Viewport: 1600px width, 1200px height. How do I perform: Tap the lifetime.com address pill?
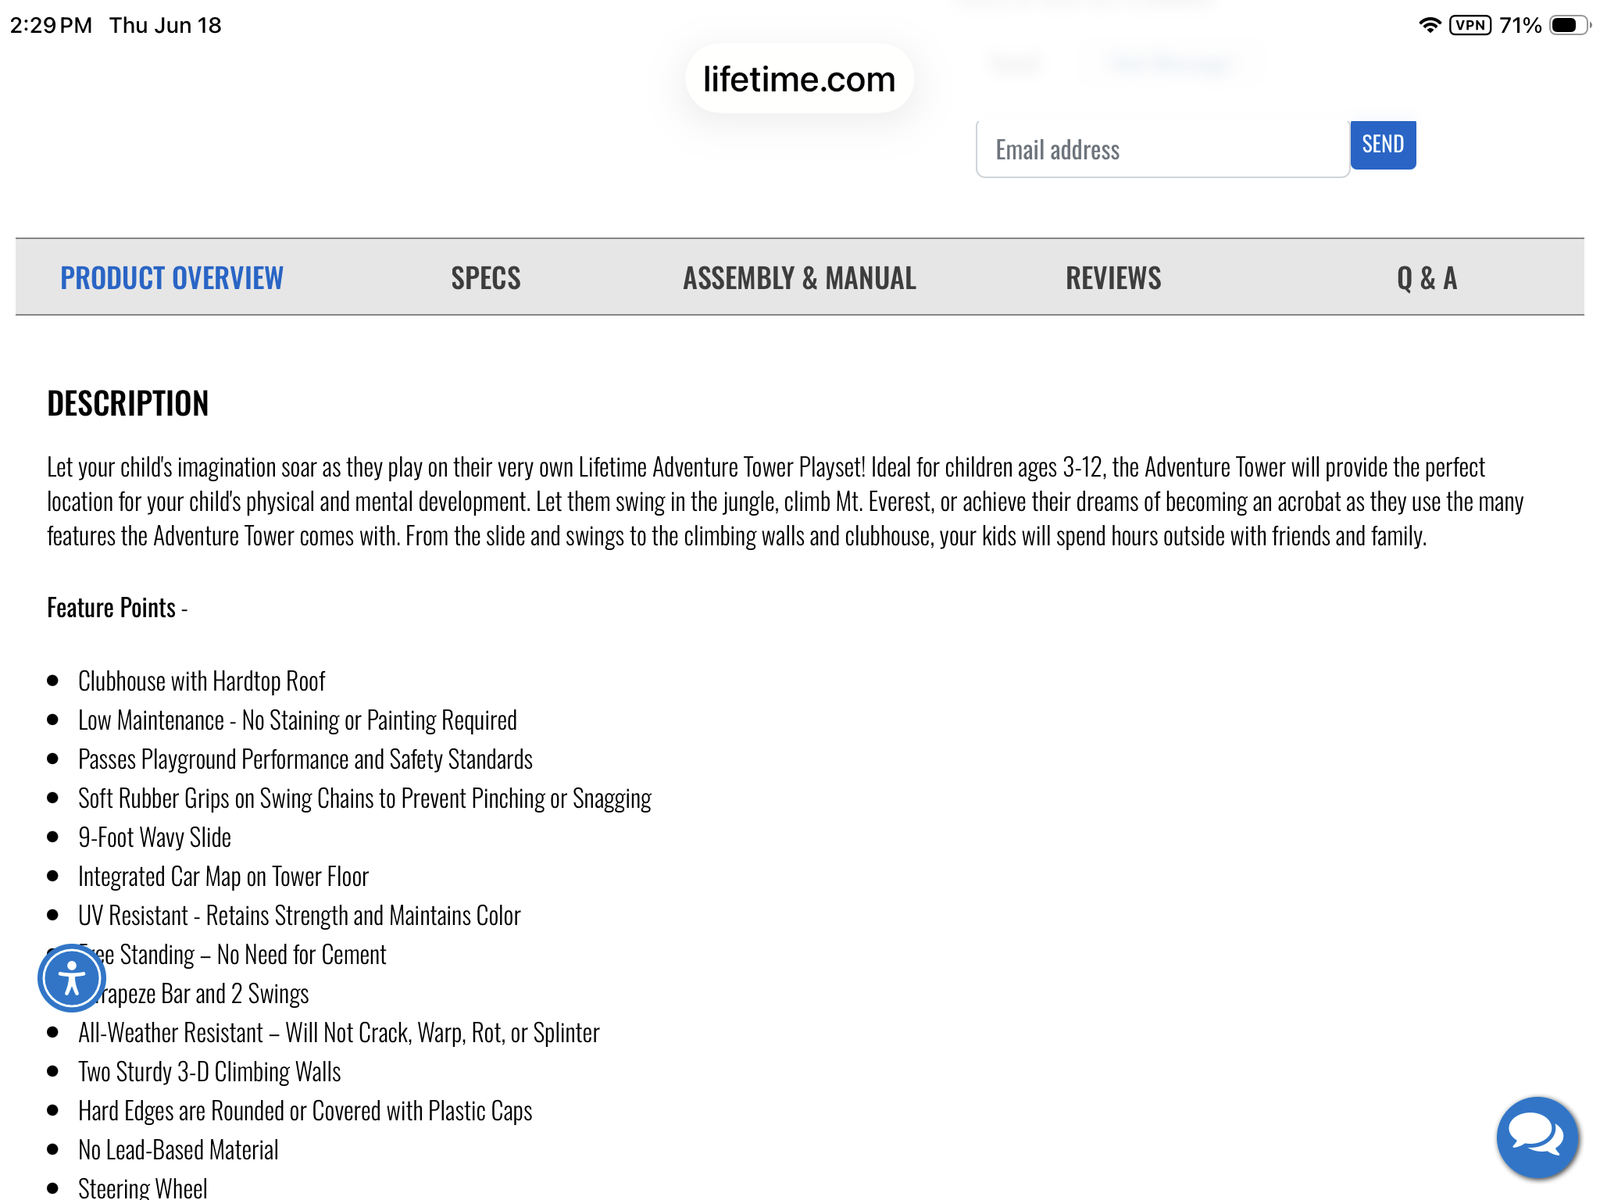tap(799, 79)
